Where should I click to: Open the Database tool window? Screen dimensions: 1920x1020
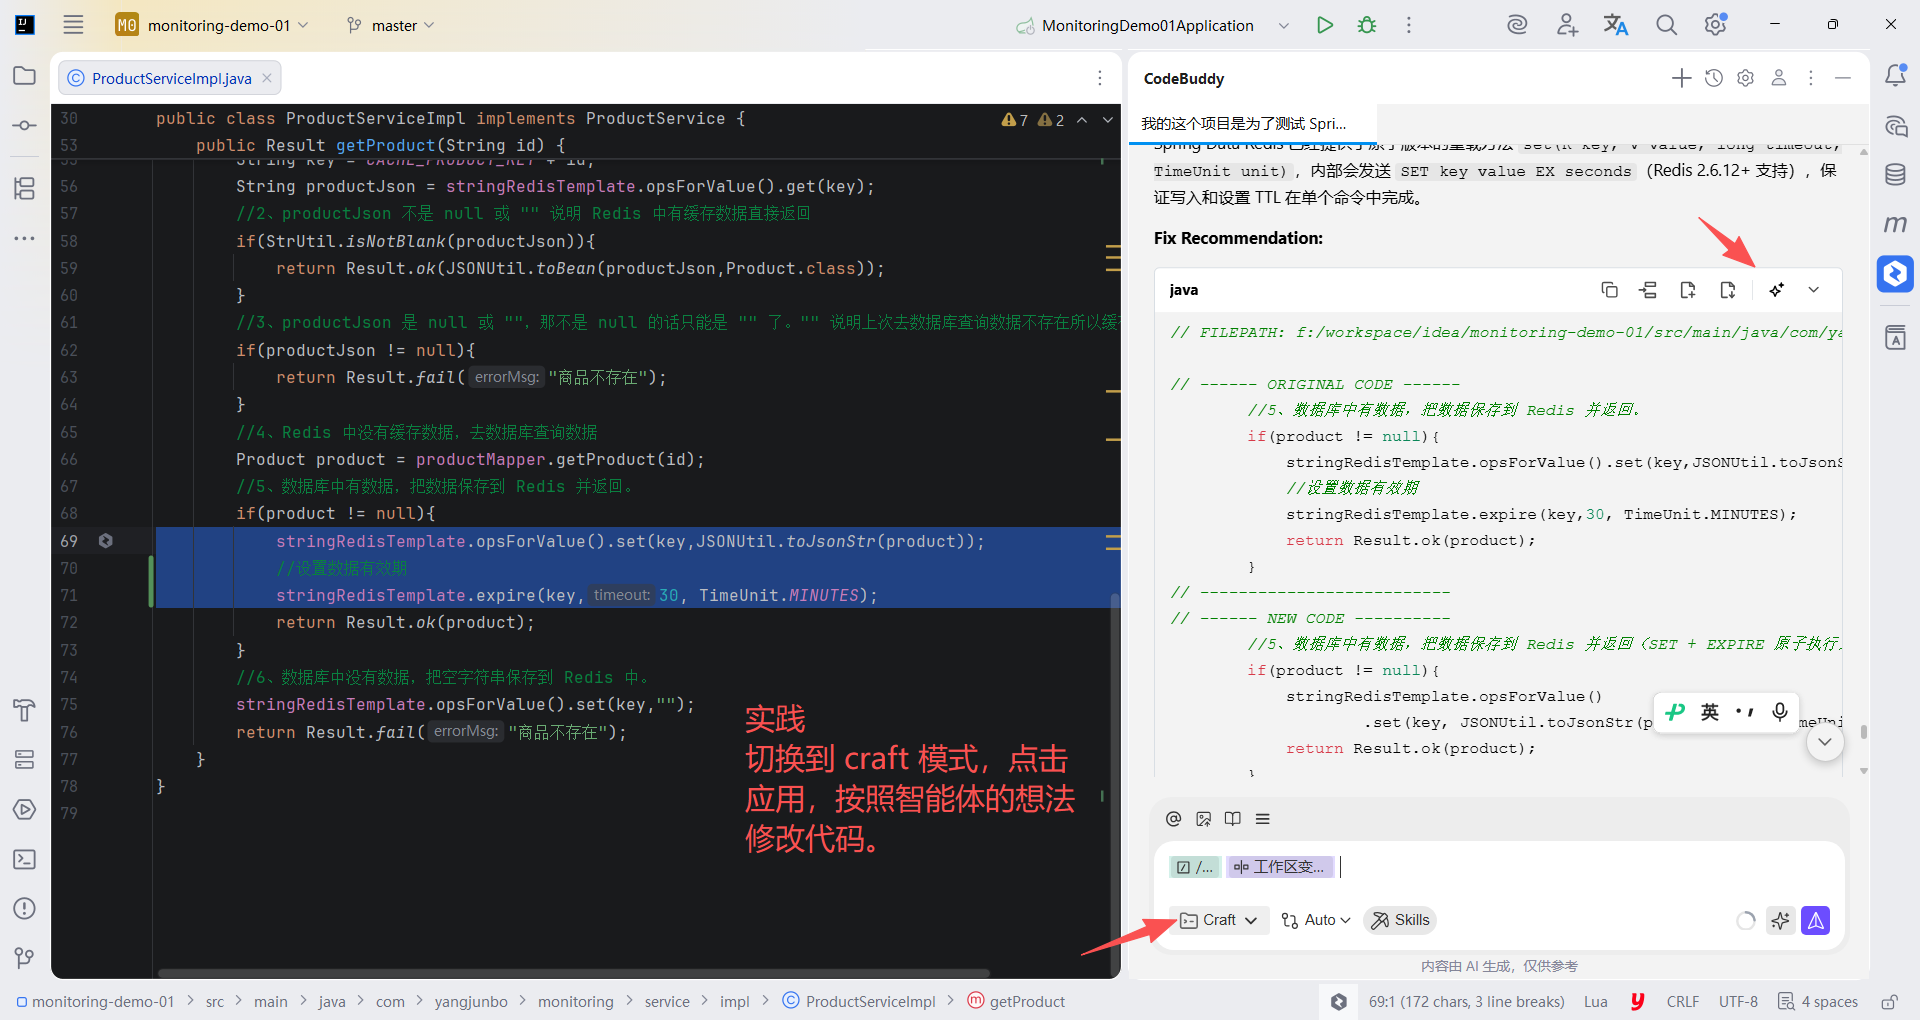click(1895, 174)
